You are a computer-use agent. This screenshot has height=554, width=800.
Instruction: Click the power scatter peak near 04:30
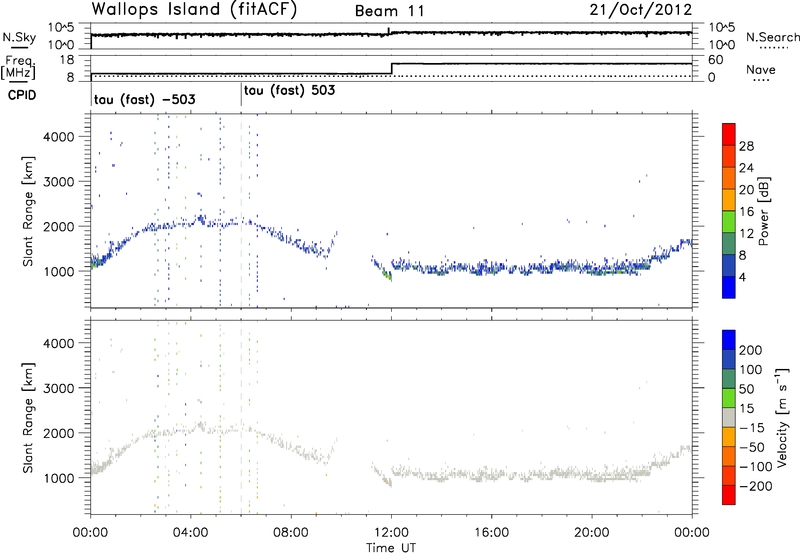(x=201, y=219)
